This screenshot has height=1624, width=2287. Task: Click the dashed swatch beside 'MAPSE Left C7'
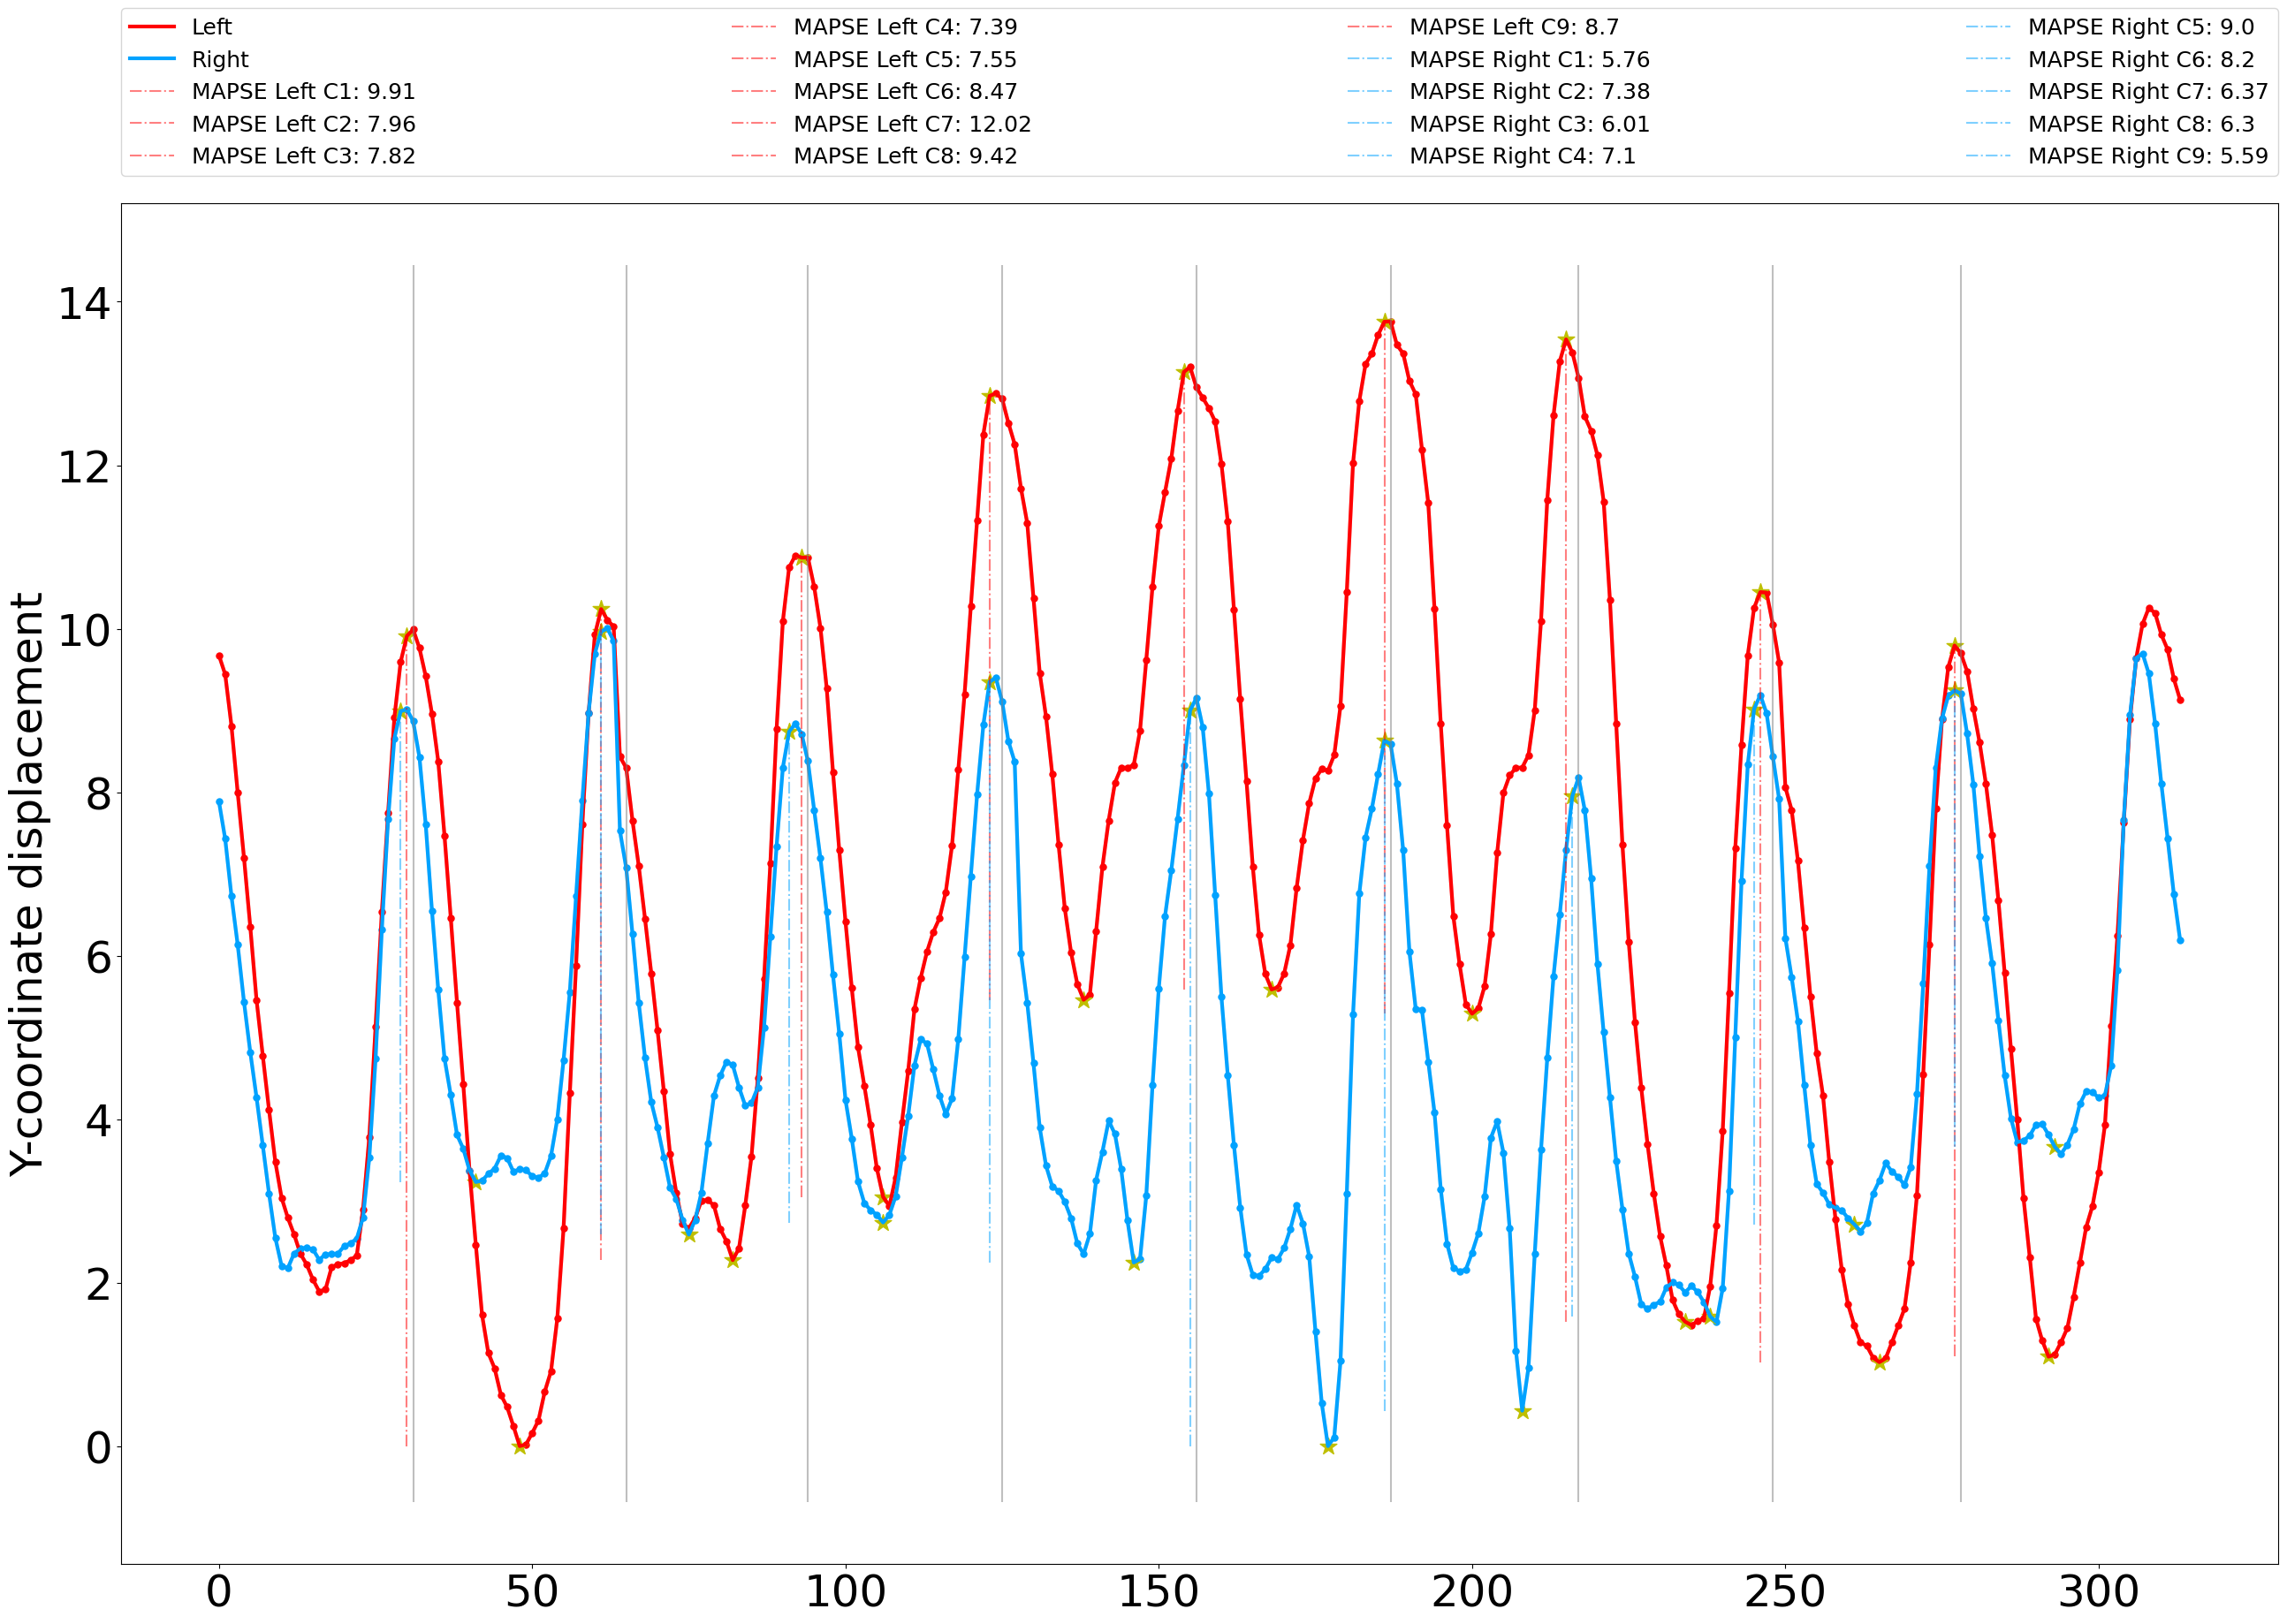coord(754,124)
